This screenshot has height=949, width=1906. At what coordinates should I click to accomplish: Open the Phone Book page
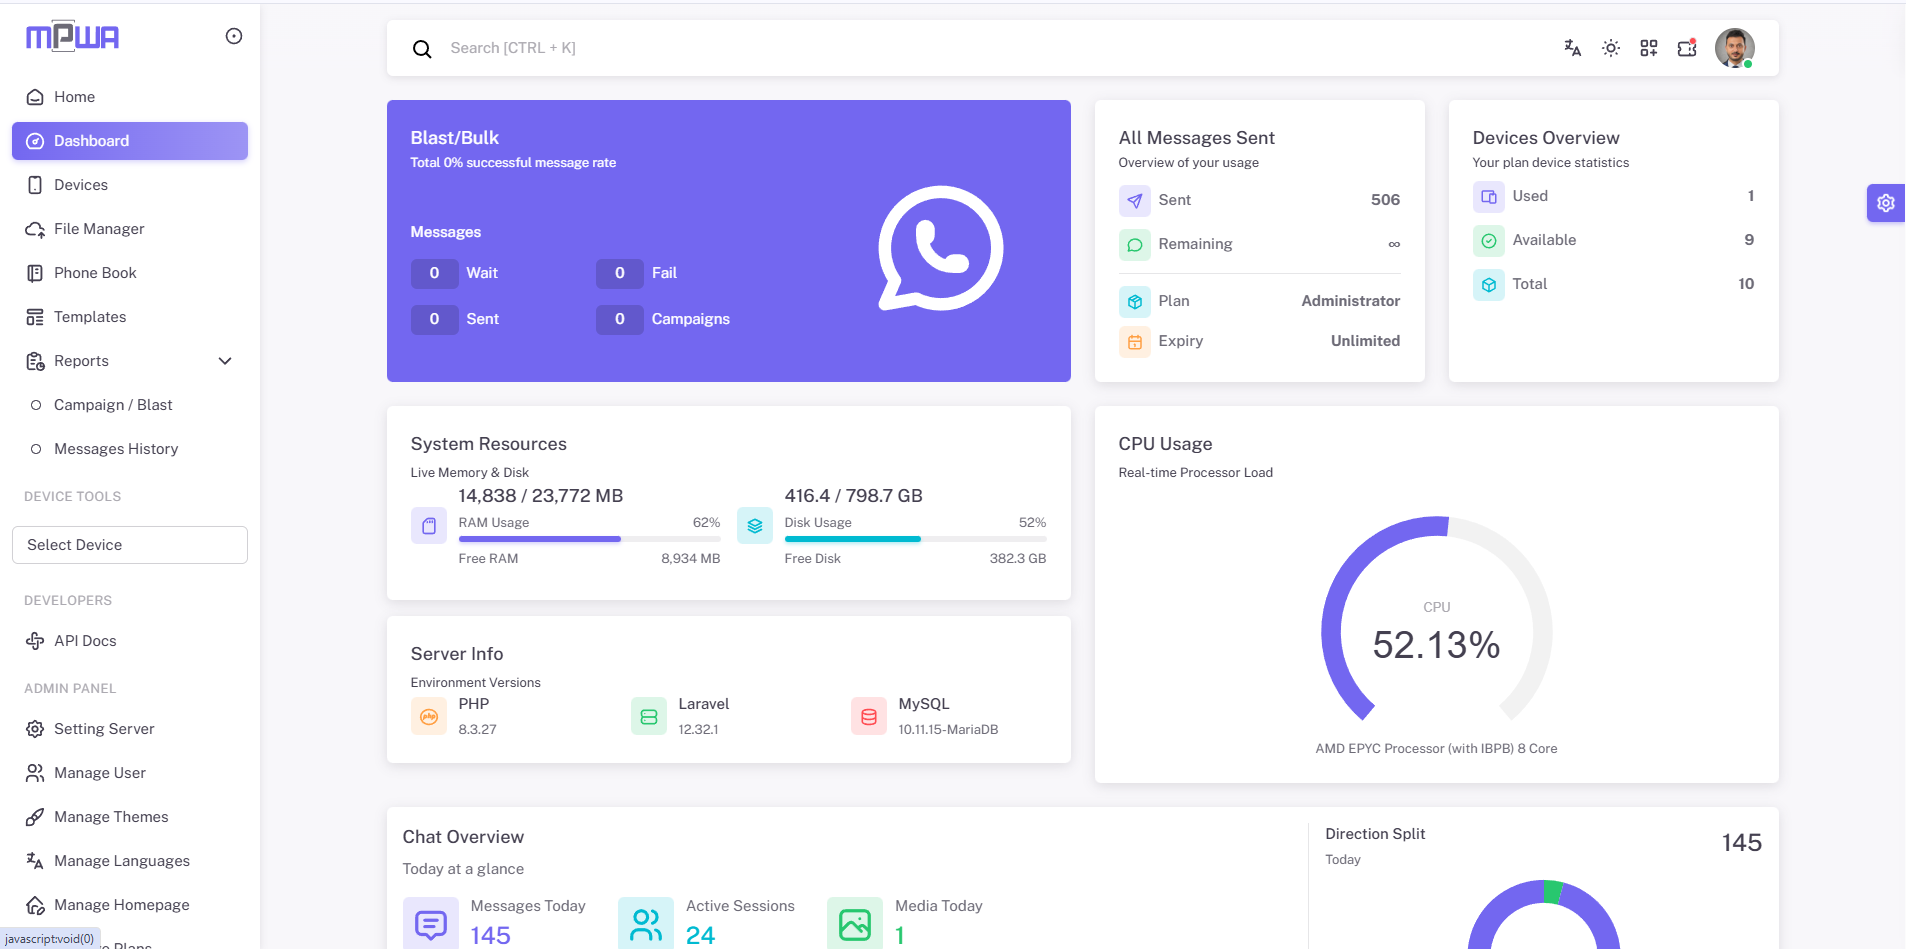(95, 273)
